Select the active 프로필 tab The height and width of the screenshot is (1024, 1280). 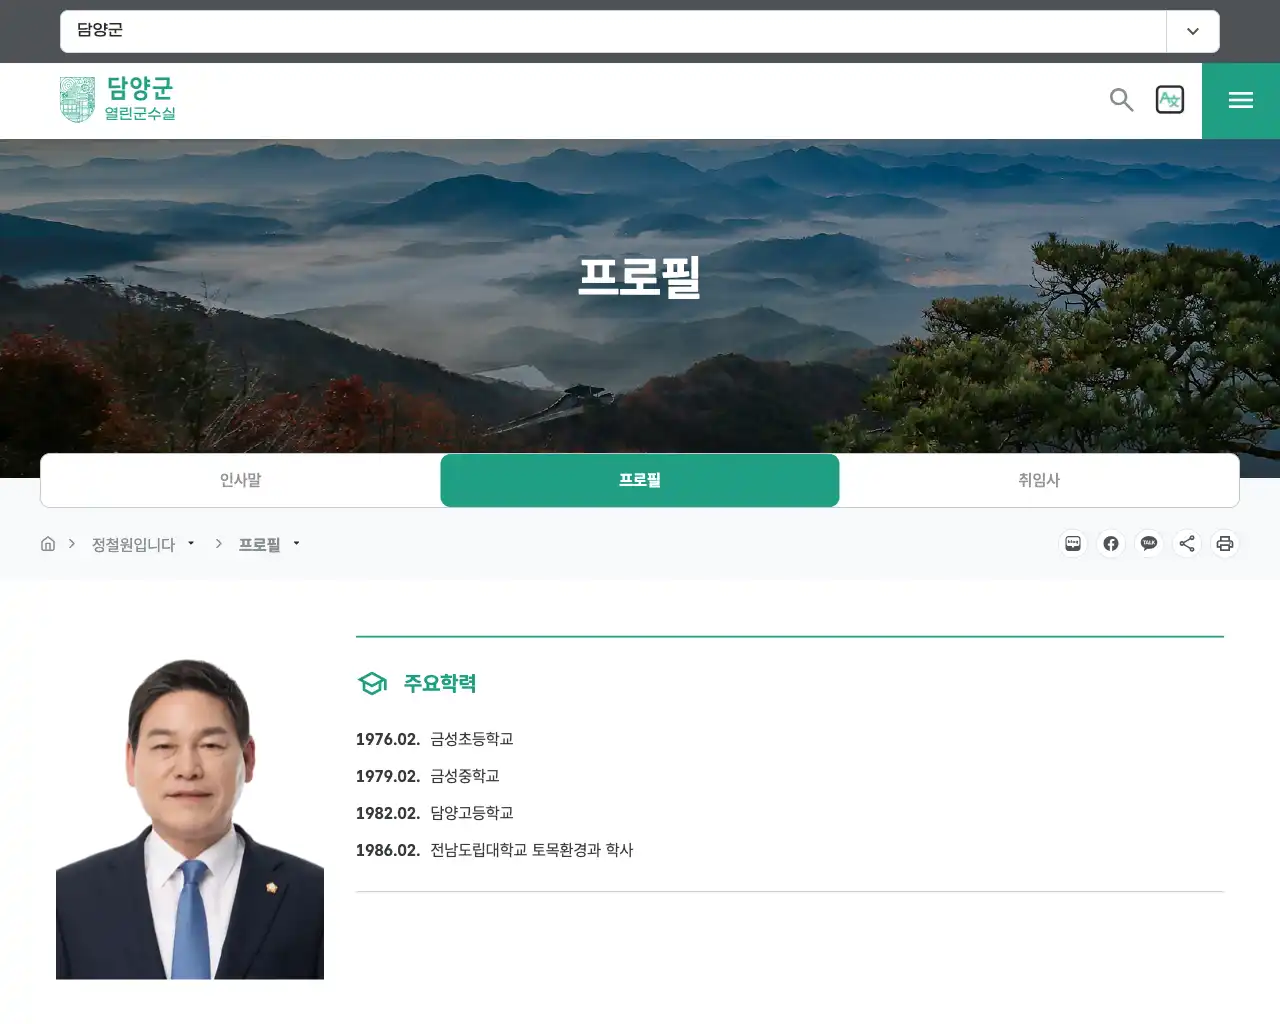(640, 480)
